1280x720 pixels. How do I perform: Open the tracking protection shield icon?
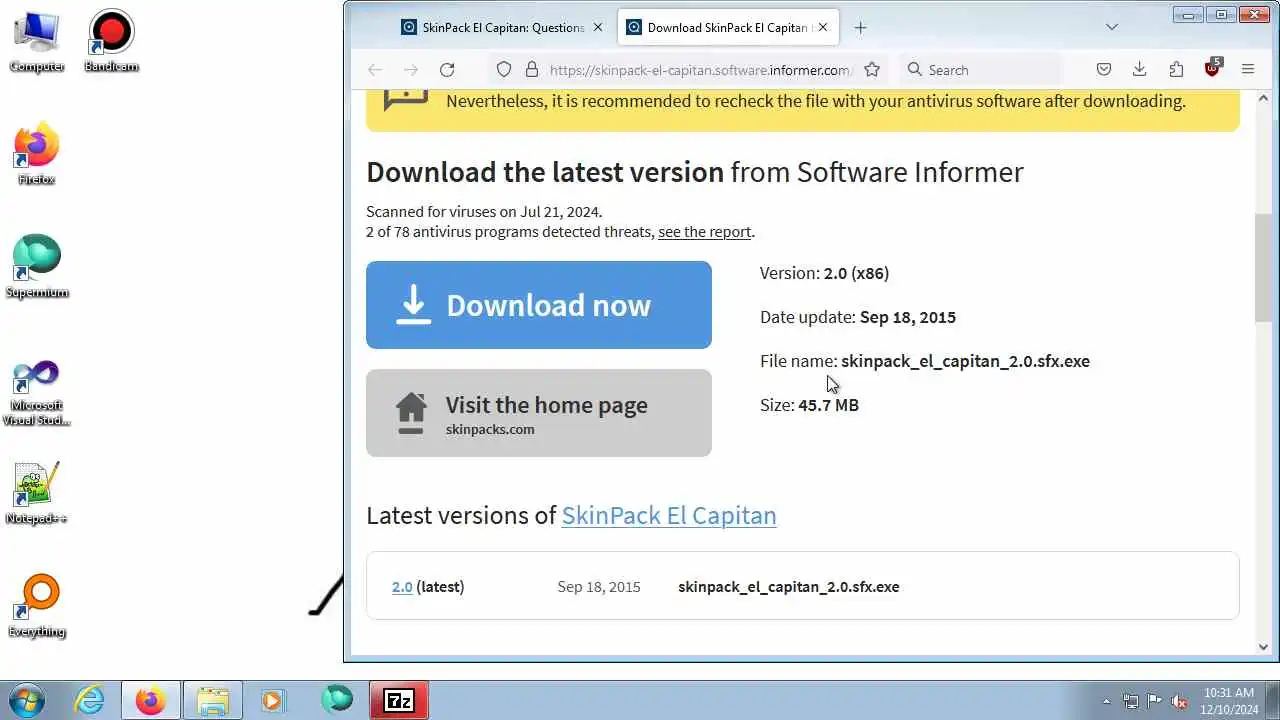click(504, 69)
